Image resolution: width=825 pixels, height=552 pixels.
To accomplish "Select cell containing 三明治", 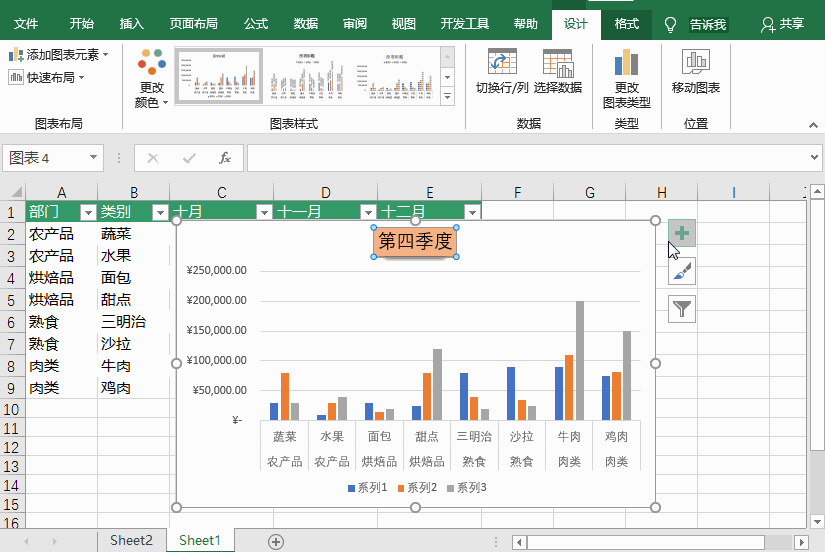I will click(x=134, y=322).
